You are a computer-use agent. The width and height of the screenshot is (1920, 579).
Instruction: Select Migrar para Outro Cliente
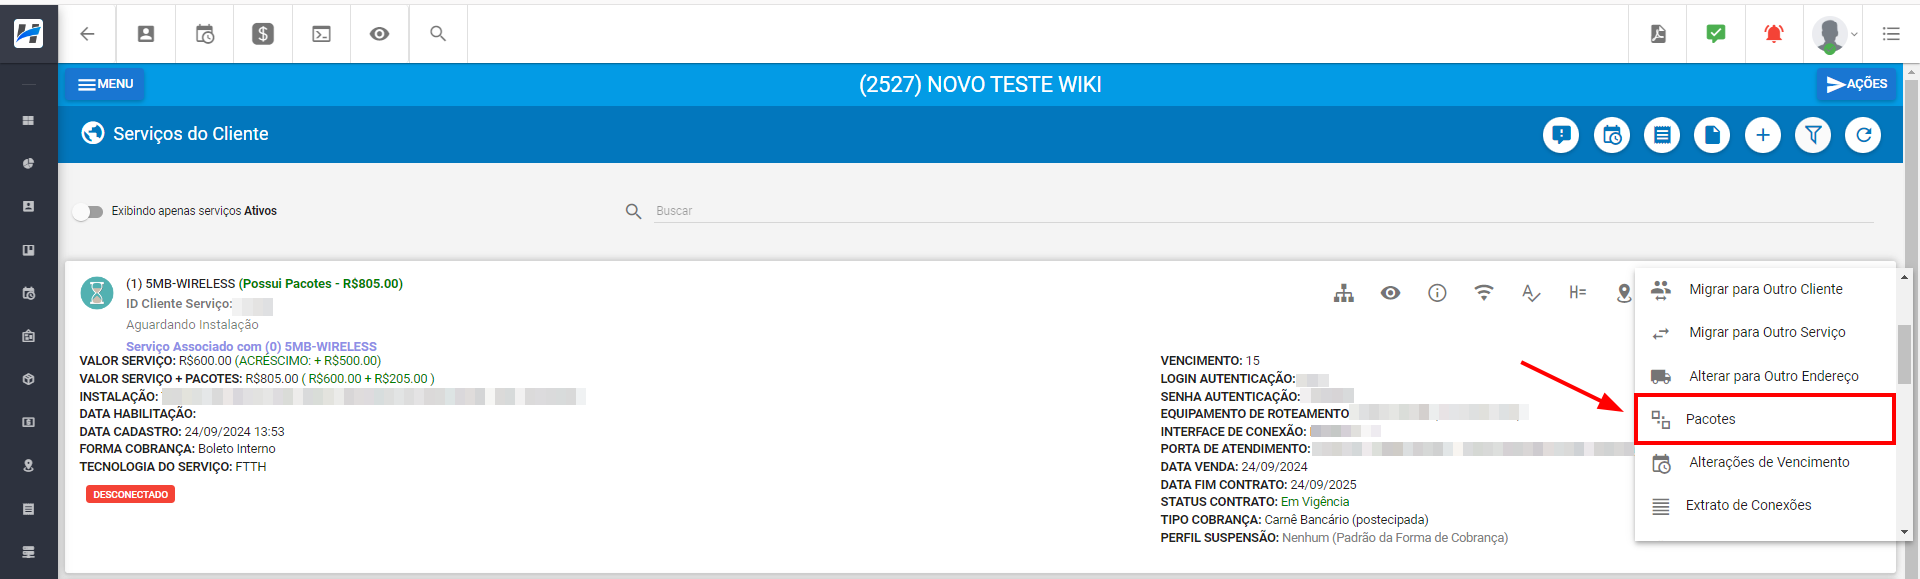[x=1765, y=289]
